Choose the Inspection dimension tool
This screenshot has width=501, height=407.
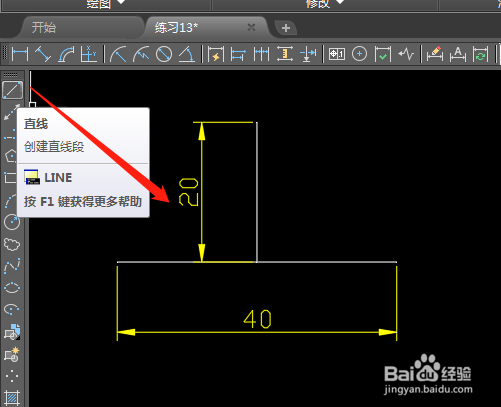click(383, 54)
